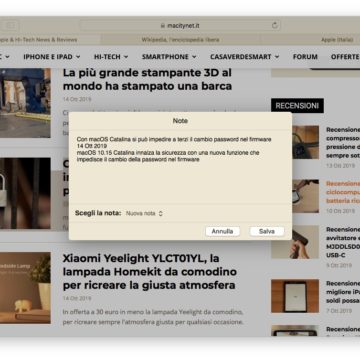
Task: Click the padlock article thumbnail
Action: (x=25, y=193)
